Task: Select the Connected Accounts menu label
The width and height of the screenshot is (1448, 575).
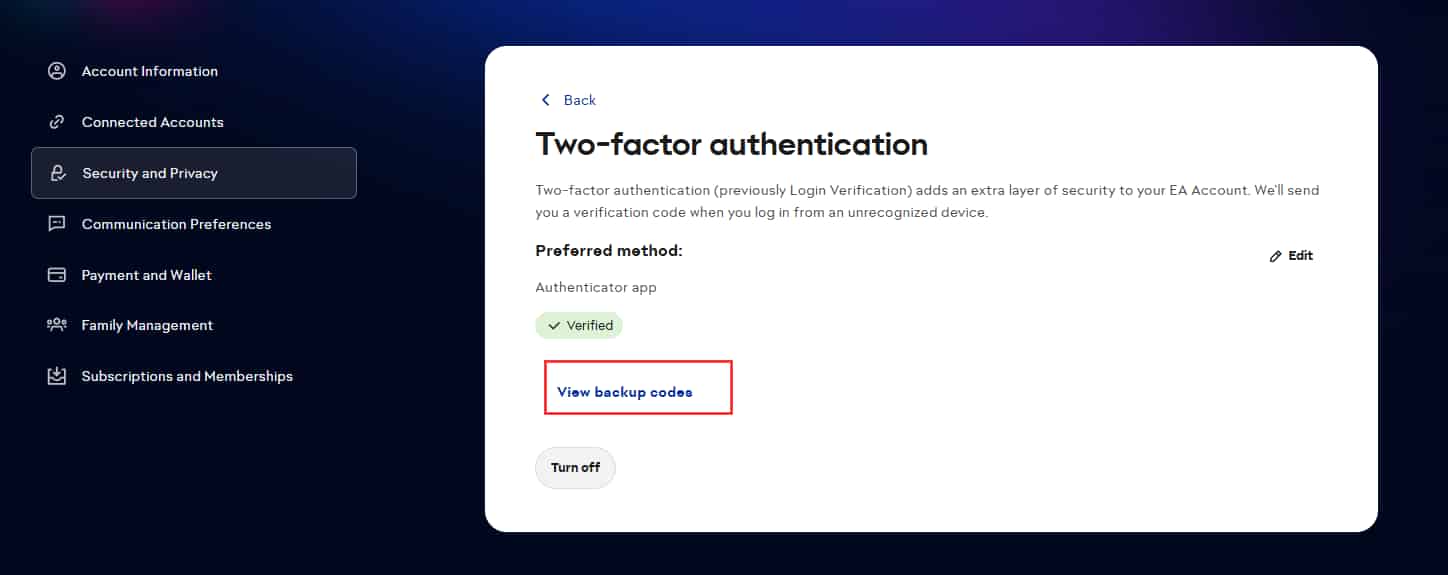Action: pyautogui.click(x=153, y=122)
